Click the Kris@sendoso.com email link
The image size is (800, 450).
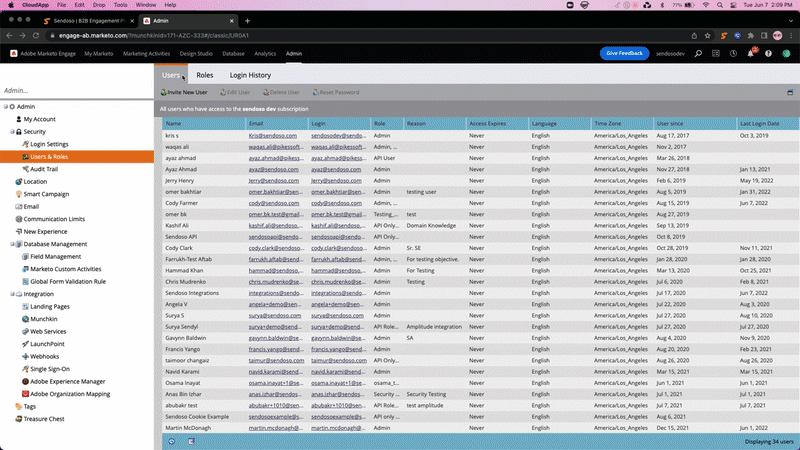273,136
